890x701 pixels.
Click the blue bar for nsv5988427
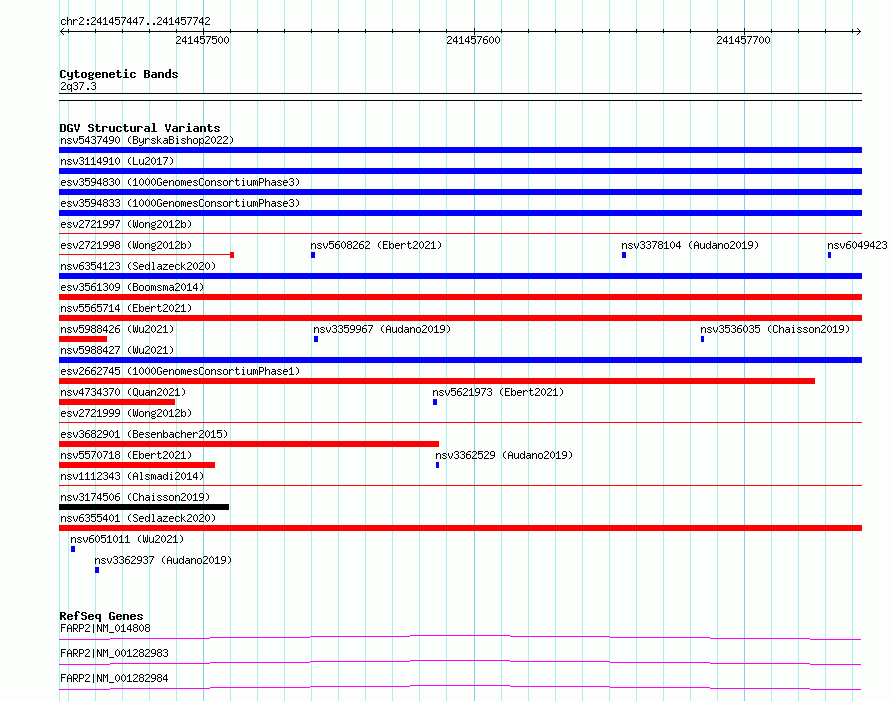coord(460,360)
